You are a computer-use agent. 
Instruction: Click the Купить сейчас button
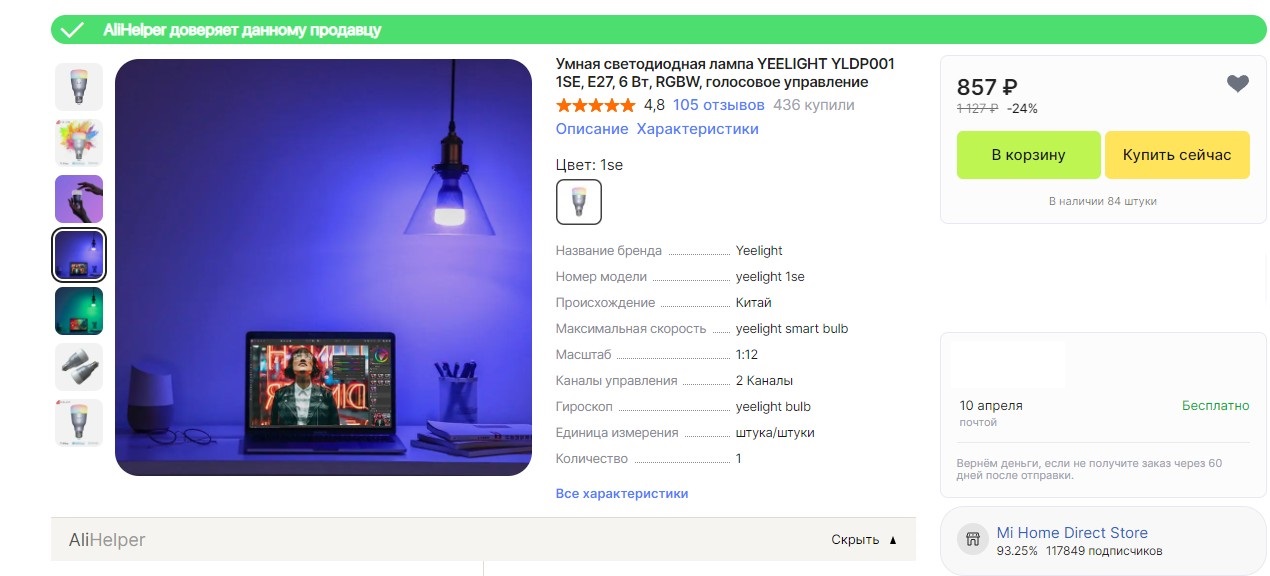pos(1177,155)
